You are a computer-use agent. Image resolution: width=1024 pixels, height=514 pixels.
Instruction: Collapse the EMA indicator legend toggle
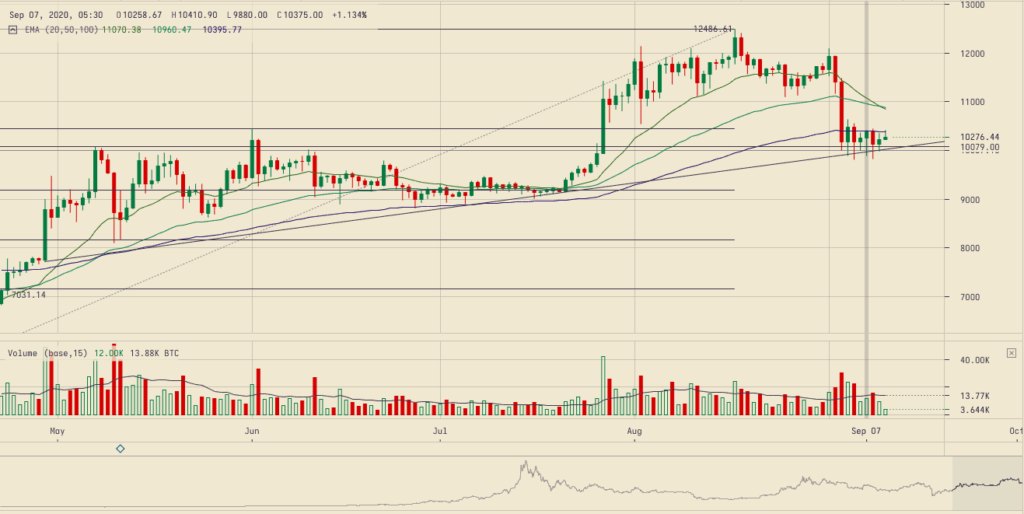pyautogui.click(x=13, y=30)
